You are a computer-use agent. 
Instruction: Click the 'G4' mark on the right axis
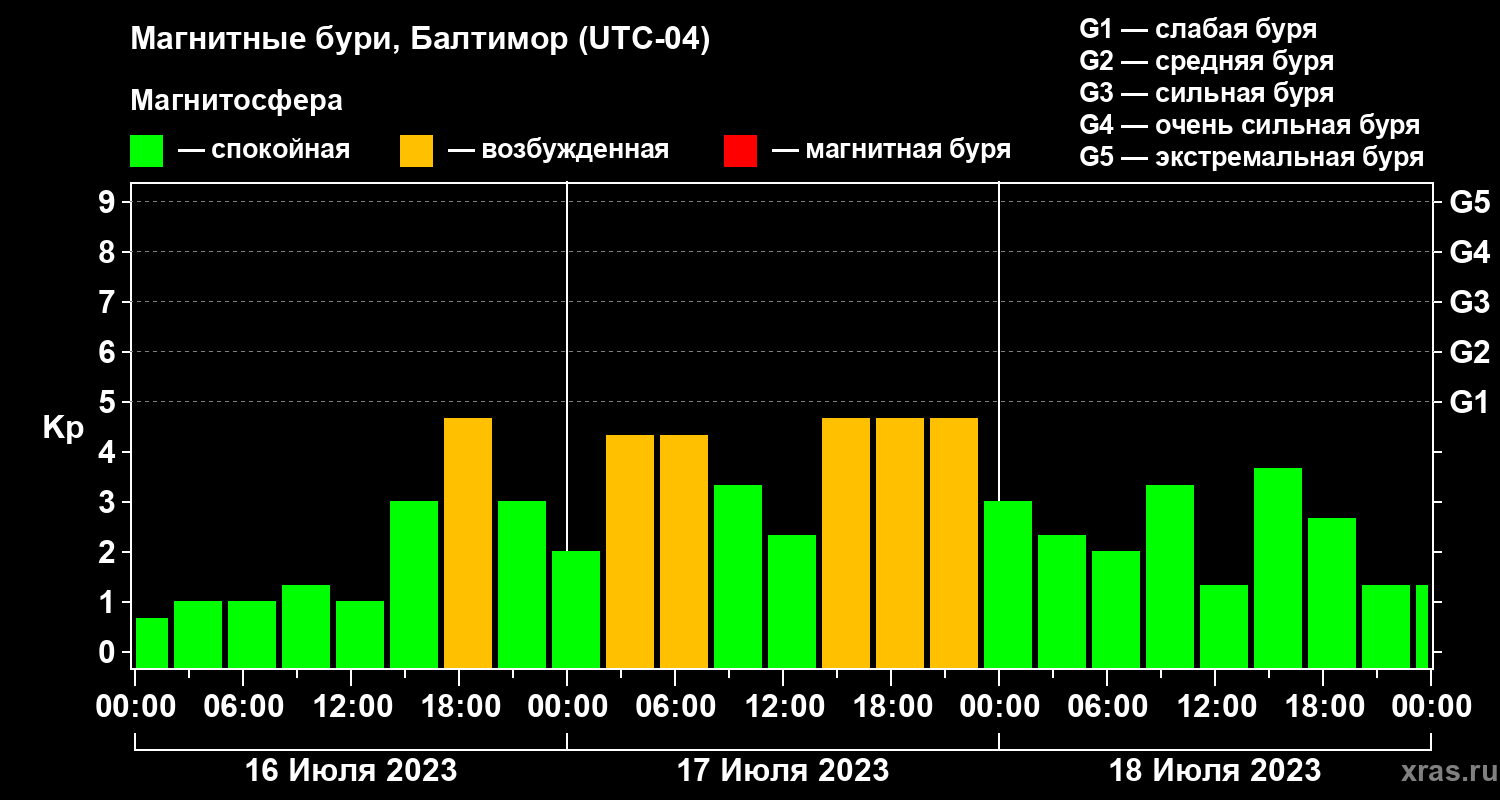tap(1469, 253)
